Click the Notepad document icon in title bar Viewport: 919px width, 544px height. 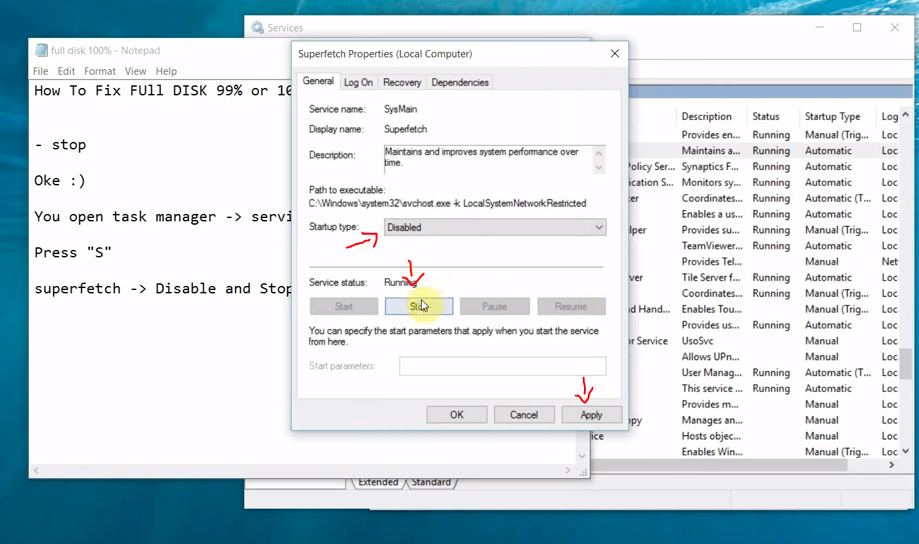click(x=41, y=50)
